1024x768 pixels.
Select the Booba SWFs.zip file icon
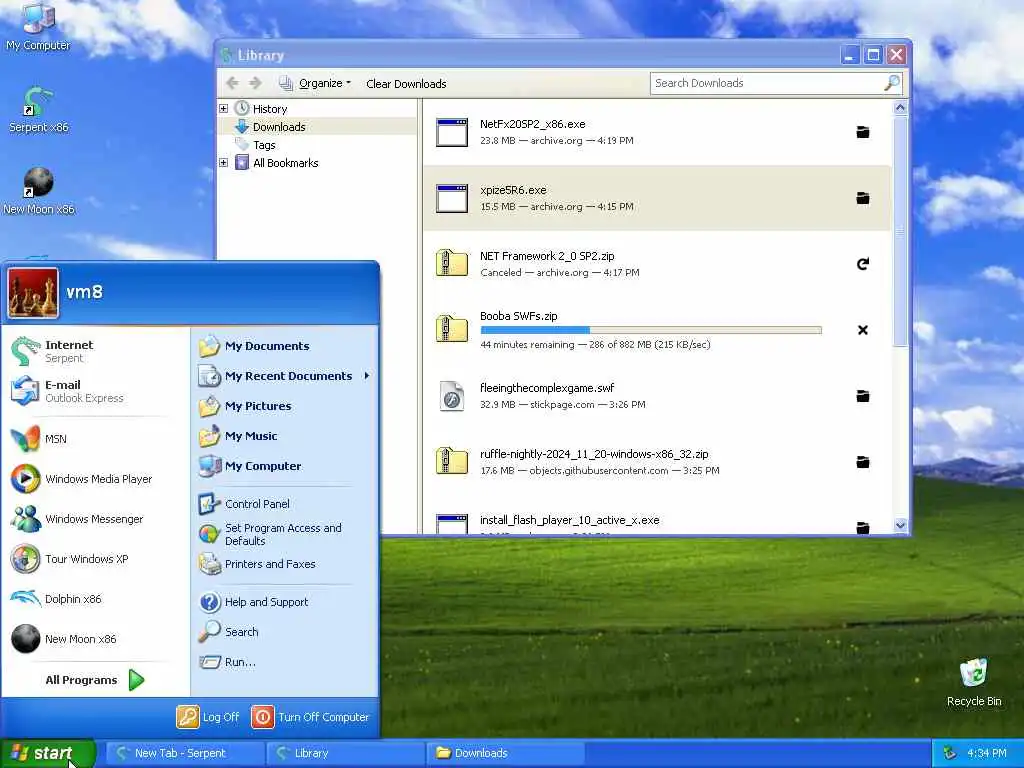click(x=452, y=329)
